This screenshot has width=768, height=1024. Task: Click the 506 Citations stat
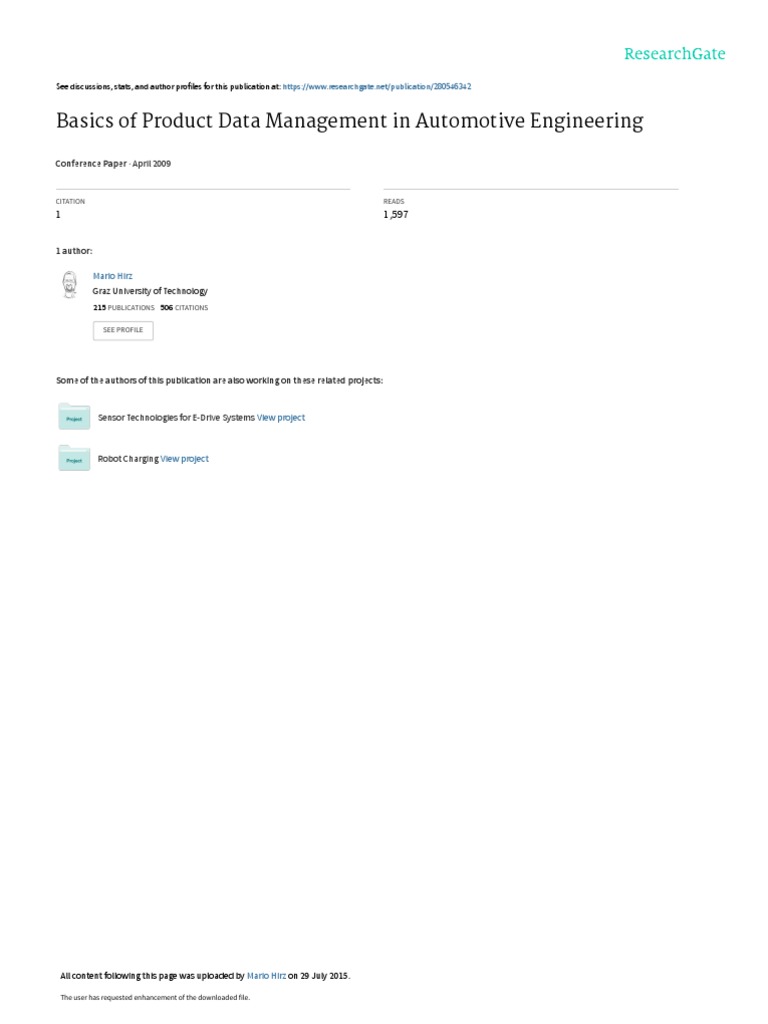click(x=184, y=308)
